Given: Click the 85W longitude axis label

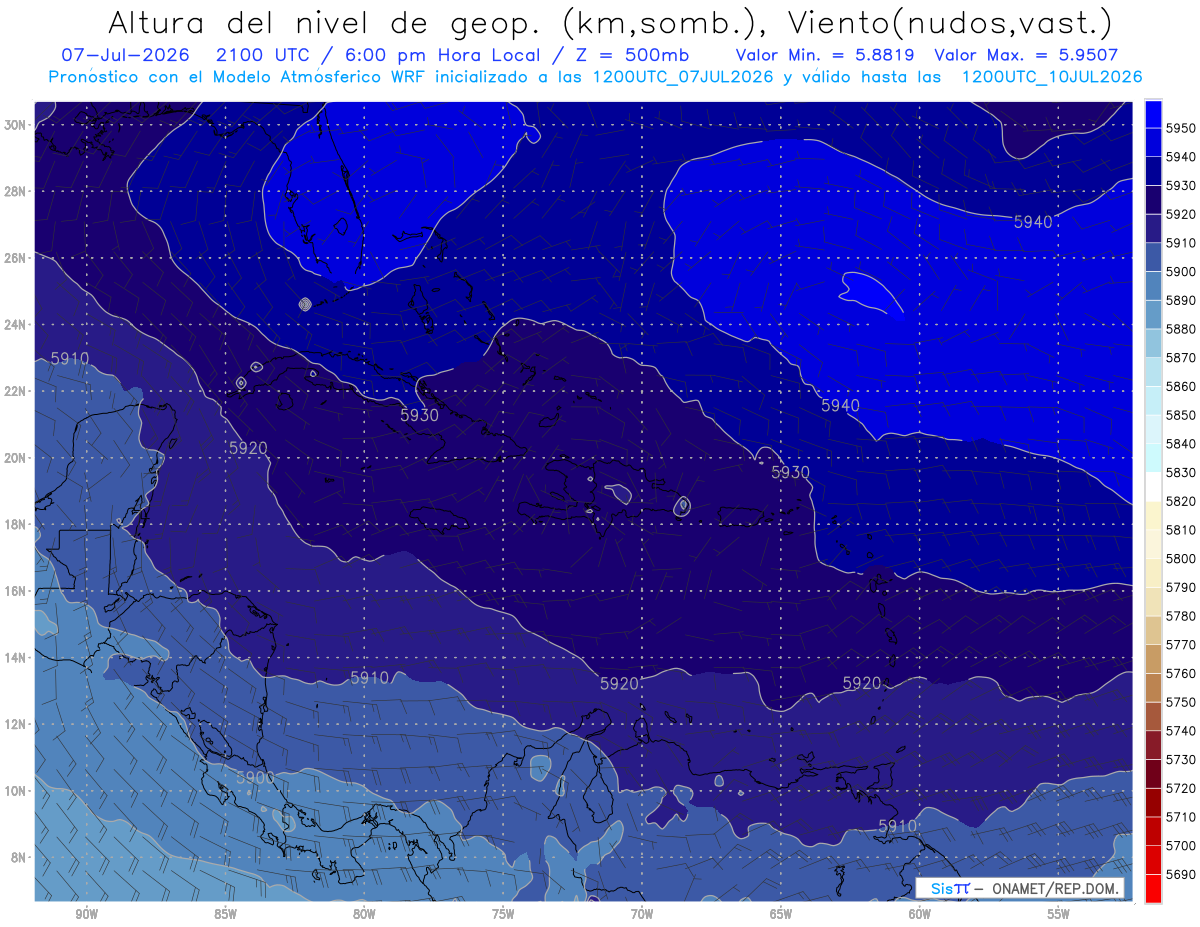Looking at the screenshot, I should pyautogui.click(x=225, y=914).
